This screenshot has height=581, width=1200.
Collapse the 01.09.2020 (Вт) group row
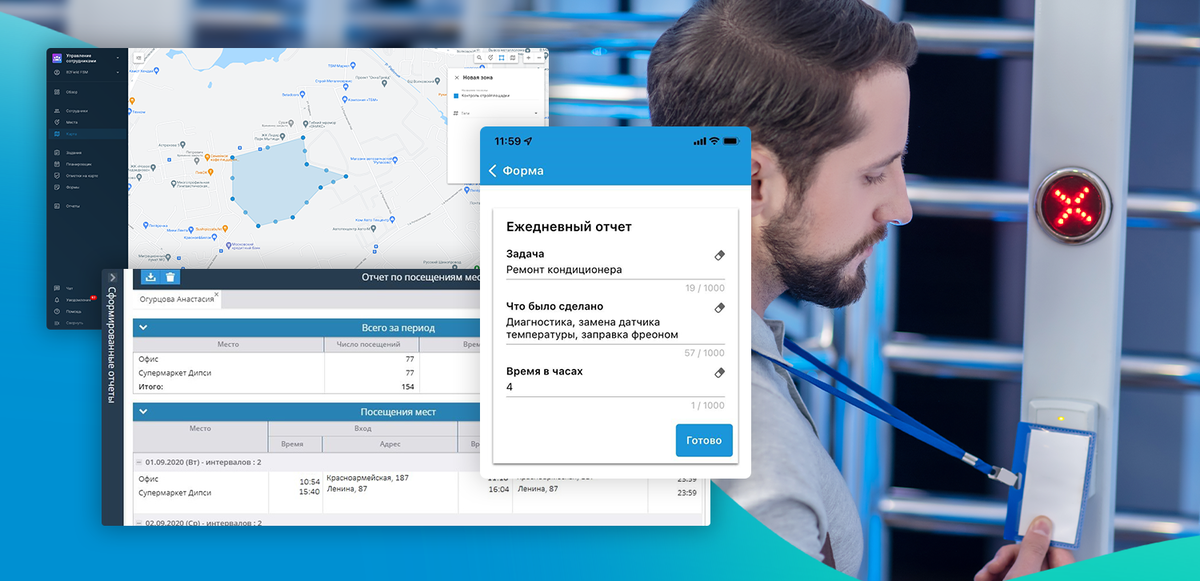tap(141, 462)
